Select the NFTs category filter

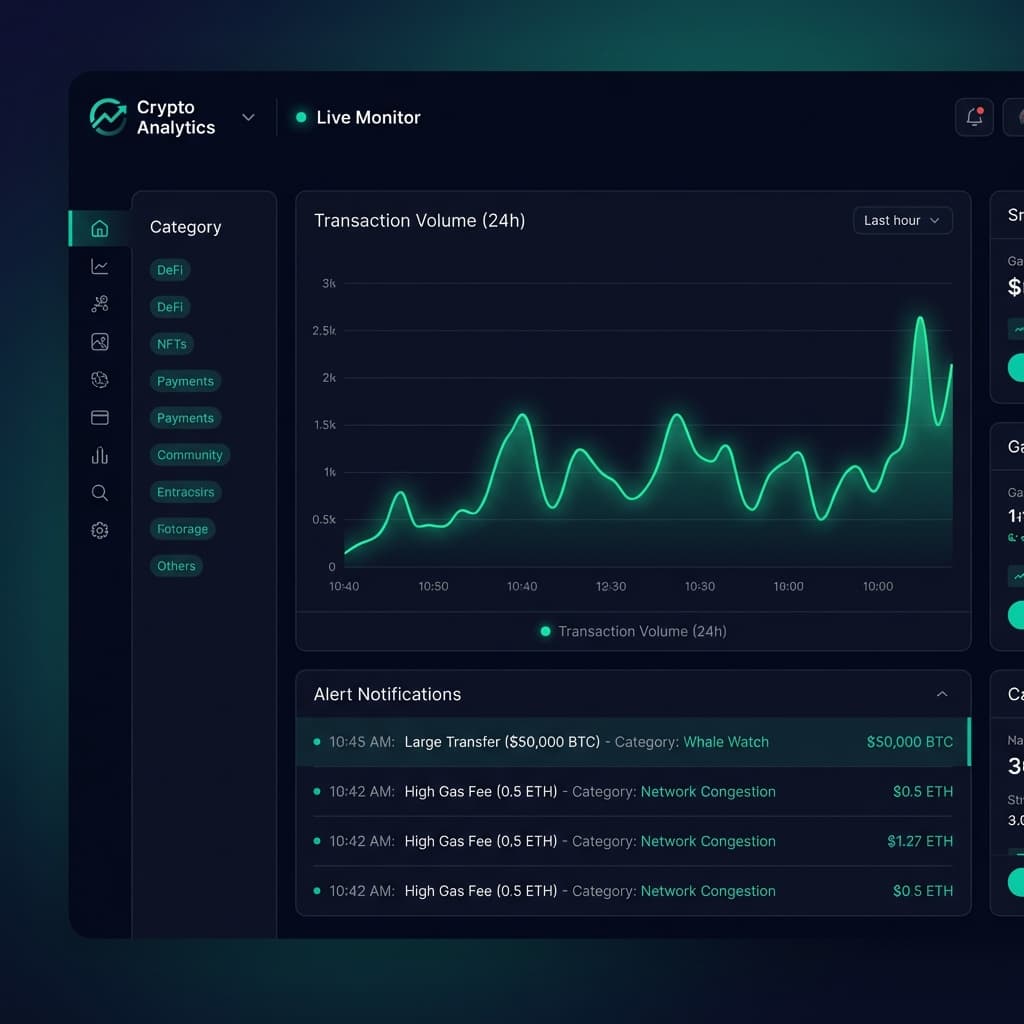coord(171,343)
